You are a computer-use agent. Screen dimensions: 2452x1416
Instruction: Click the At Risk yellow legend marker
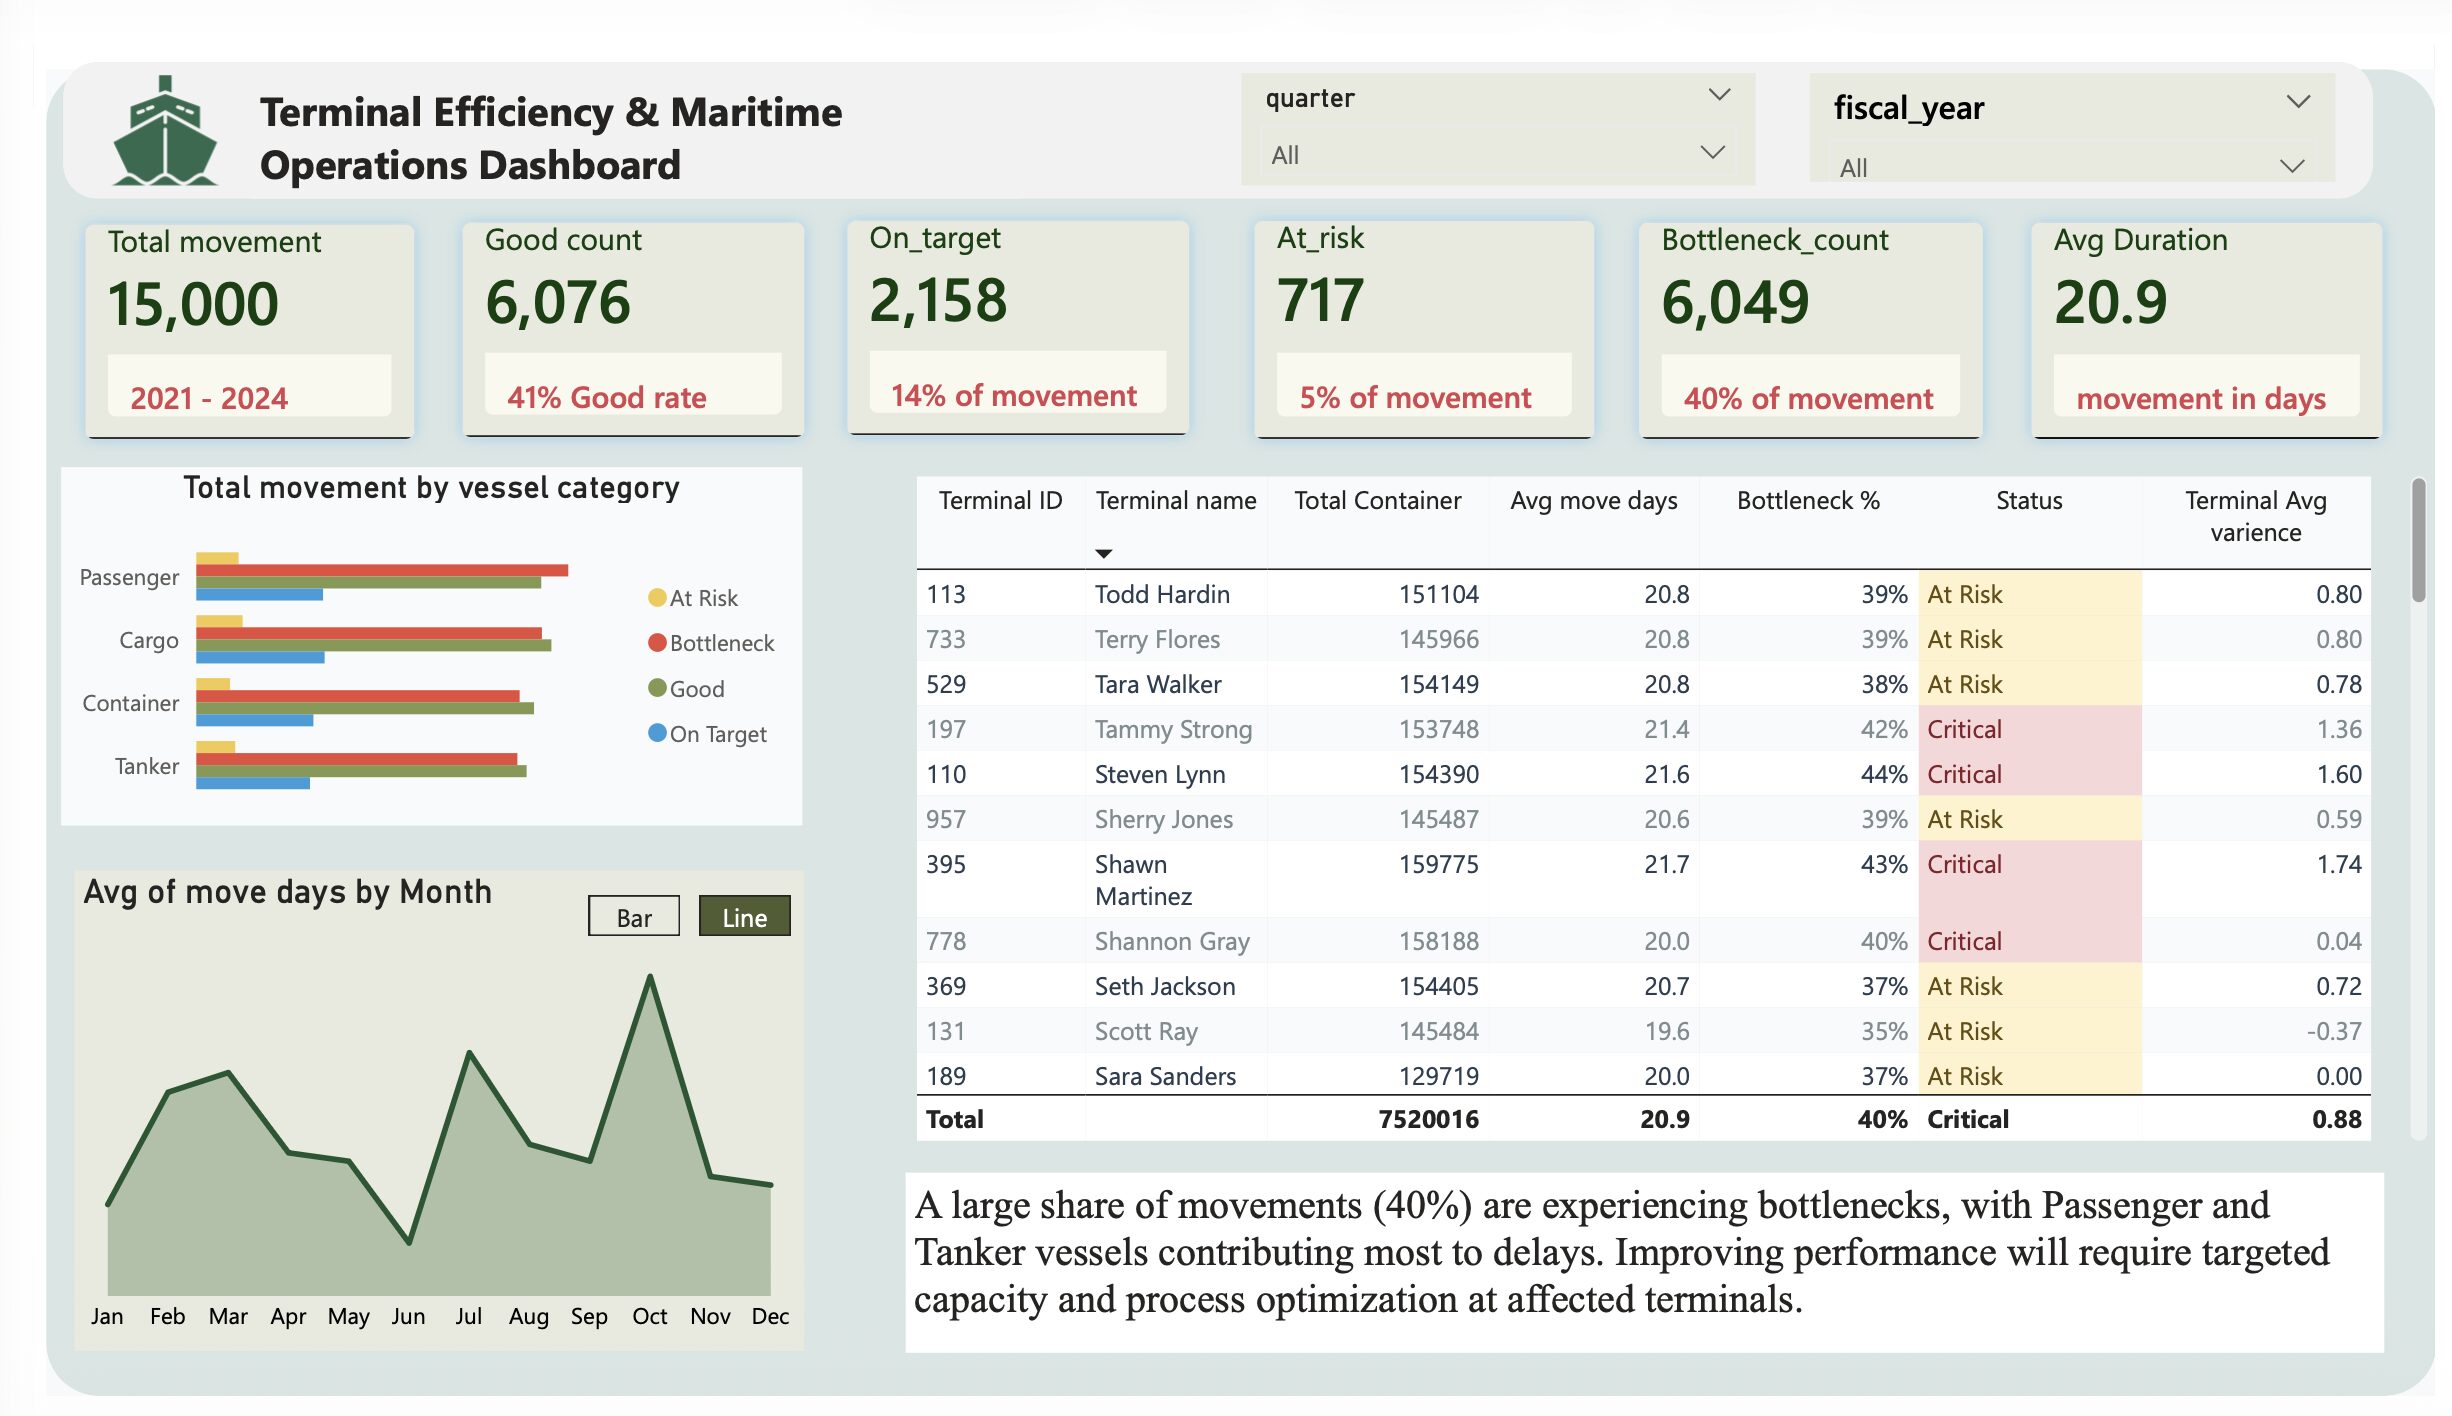click(657, 598)
